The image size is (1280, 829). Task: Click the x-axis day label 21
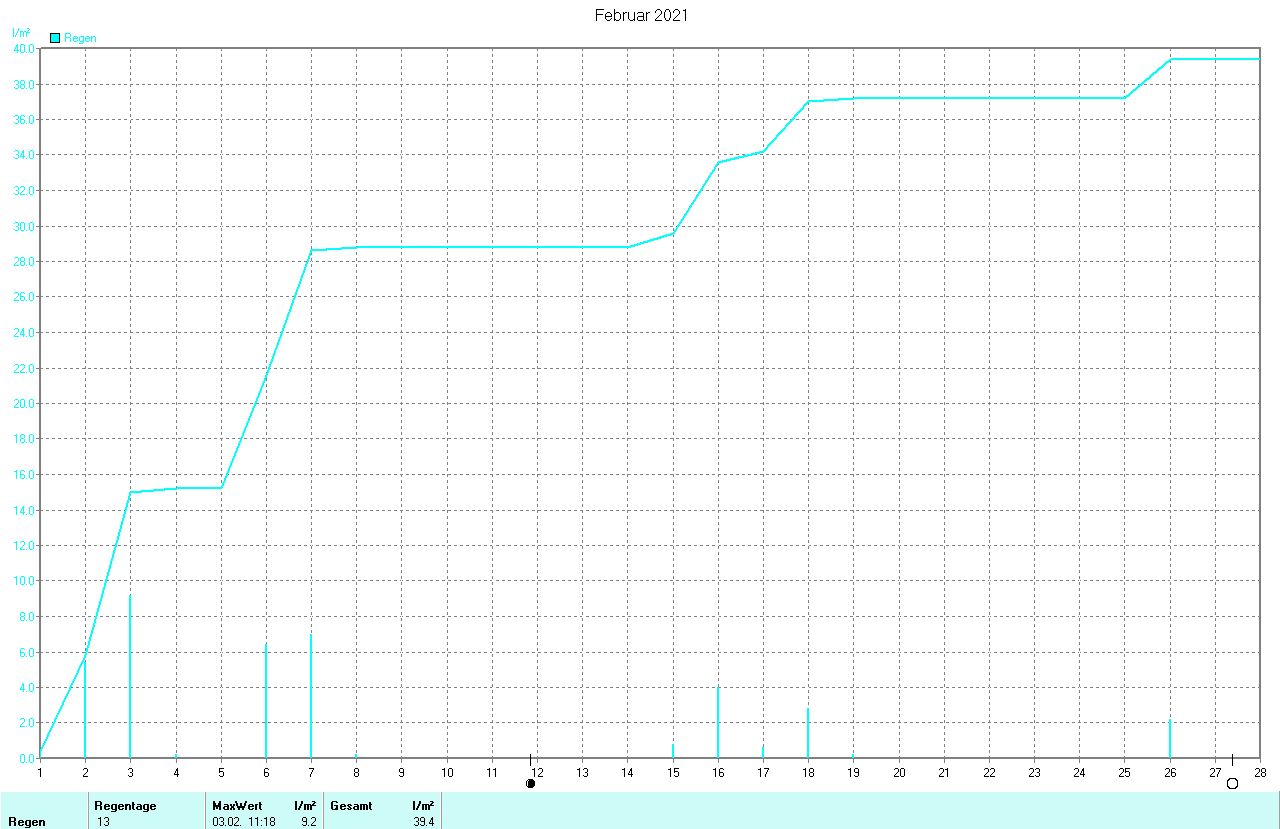coord(944,772)
